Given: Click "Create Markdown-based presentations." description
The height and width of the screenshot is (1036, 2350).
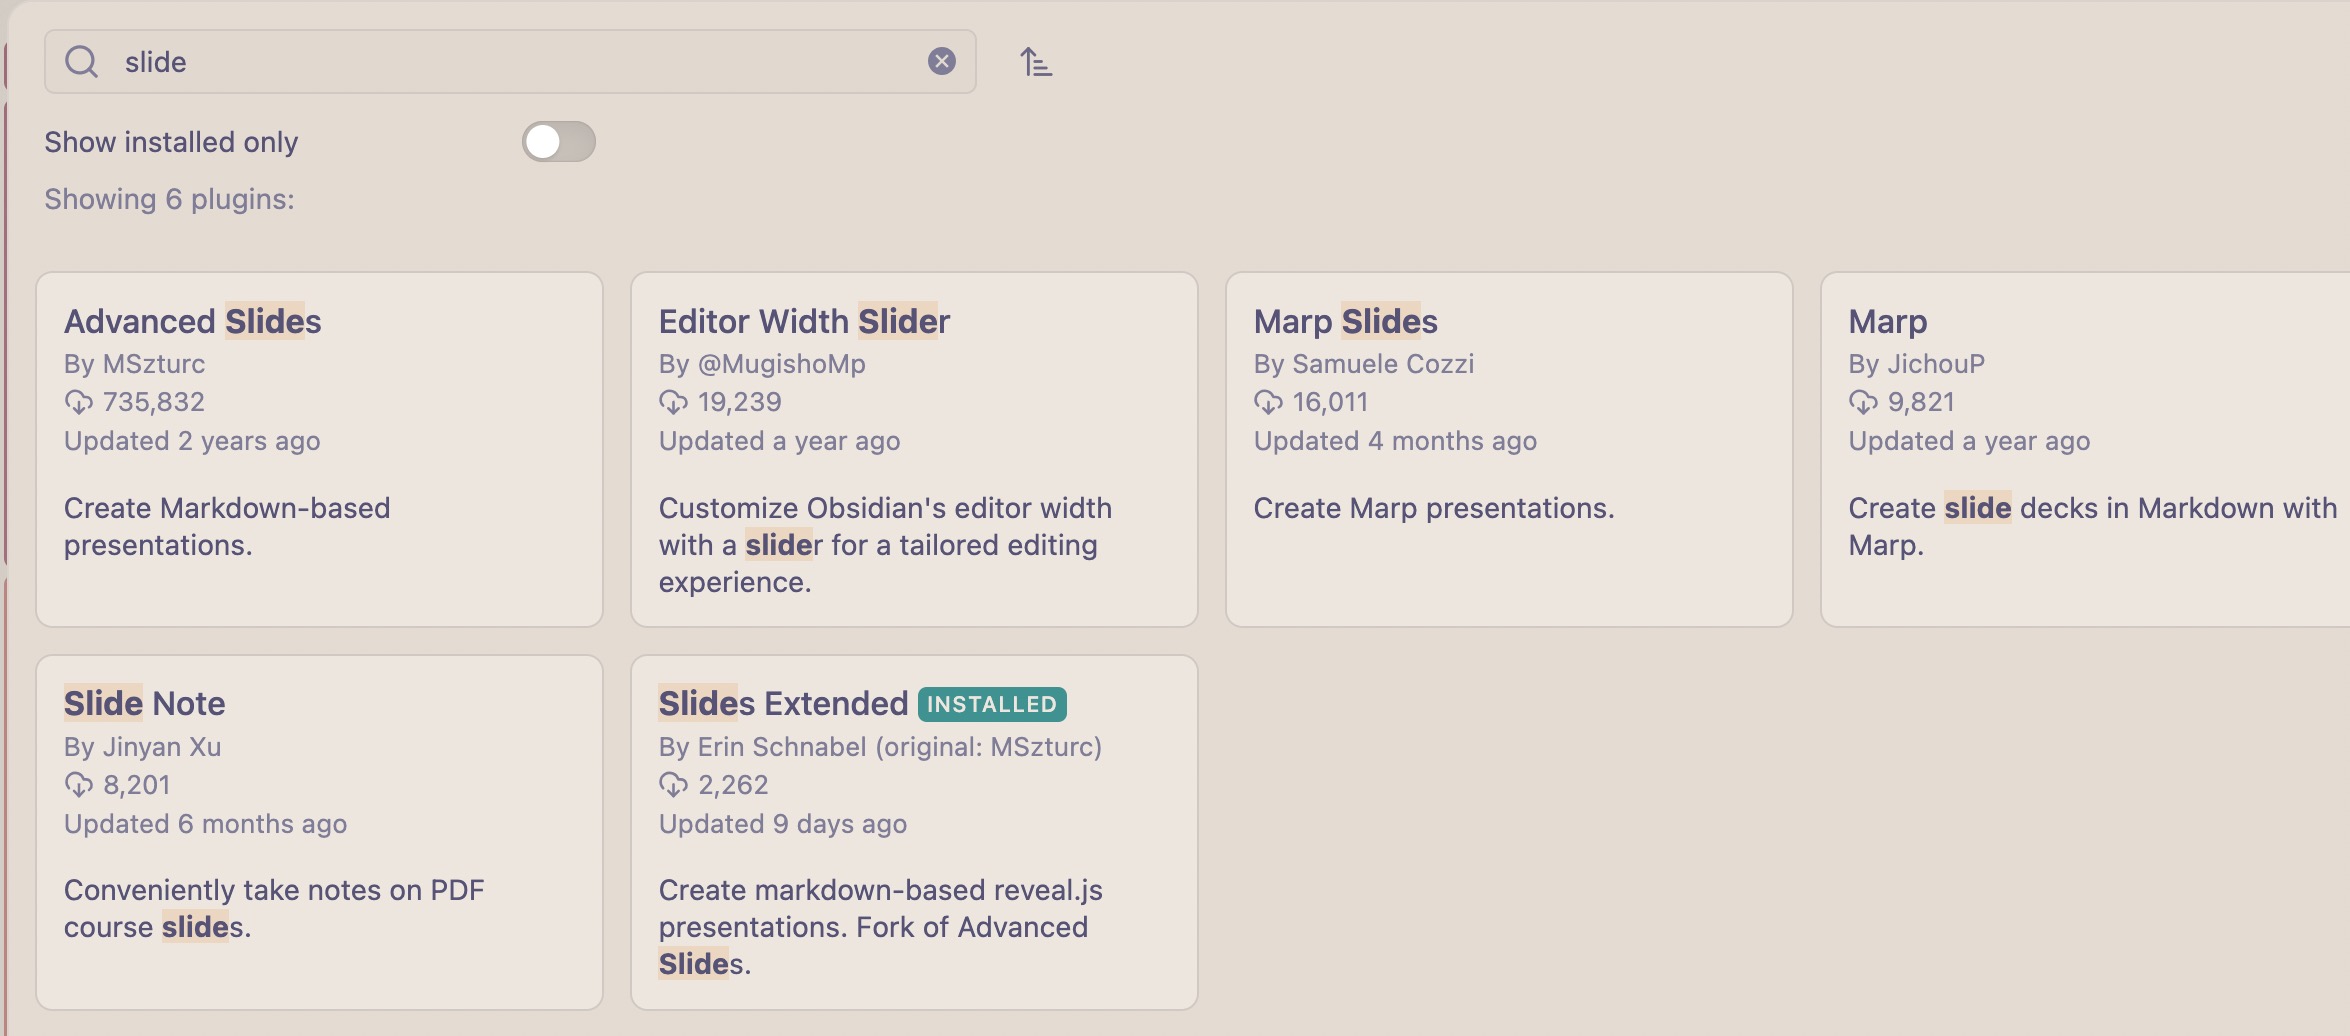Looking at the screenshot, I should 227,527.
